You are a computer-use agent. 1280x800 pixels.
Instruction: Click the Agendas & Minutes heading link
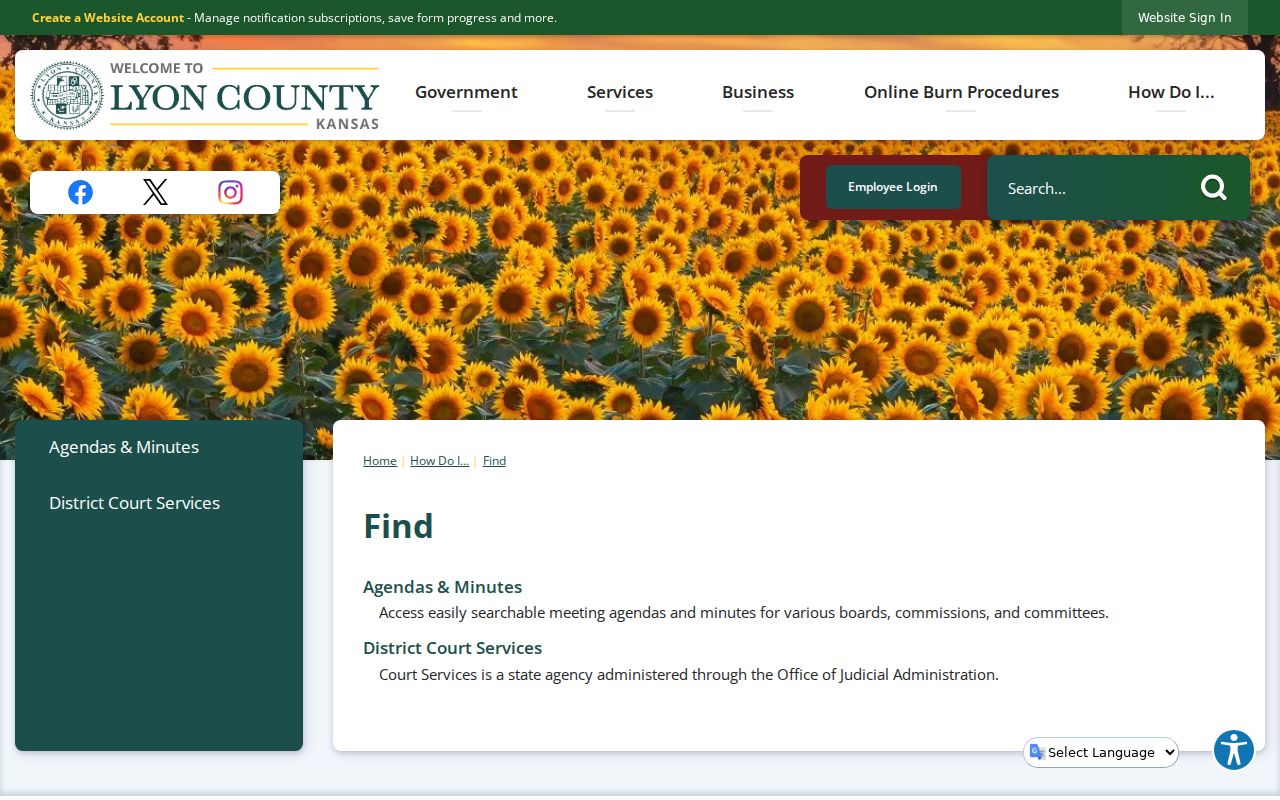click(x=442, y=587)
